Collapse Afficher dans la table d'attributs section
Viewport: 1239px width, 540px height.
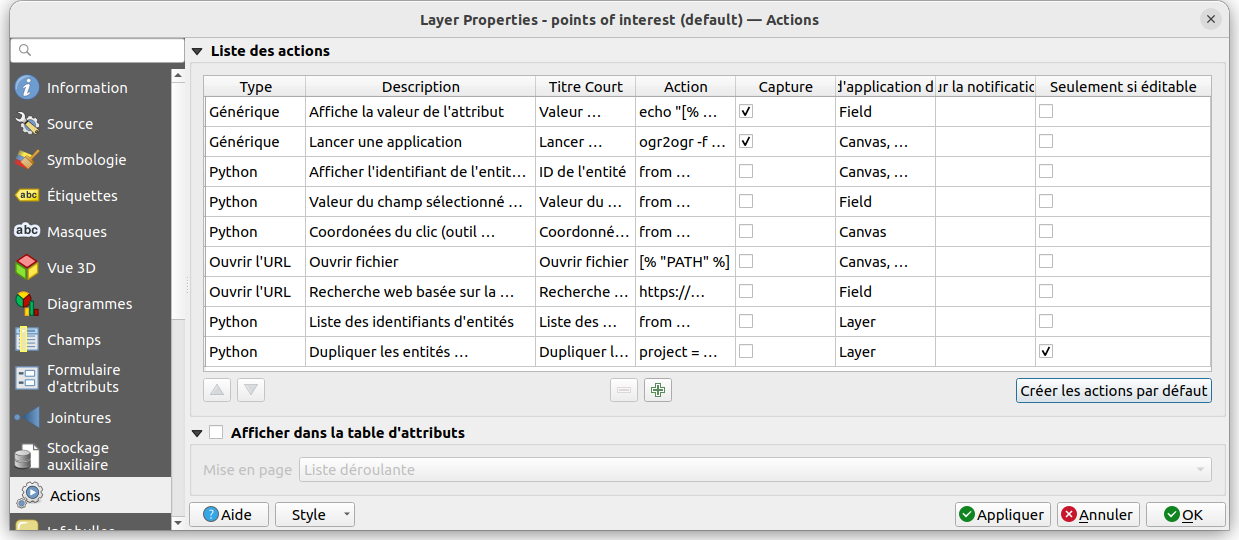point(198,433)
